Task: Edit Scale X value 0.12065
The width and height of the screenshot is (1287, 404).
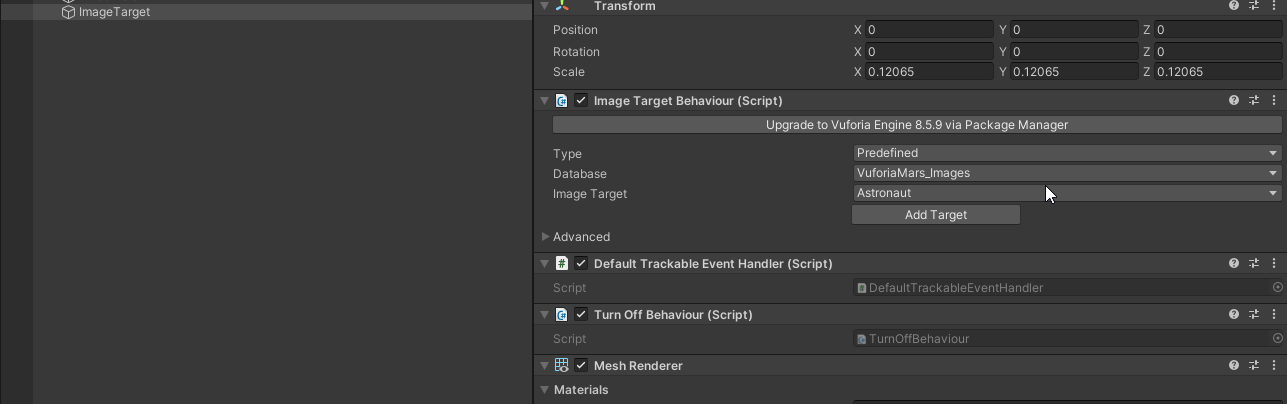Action: click(x=930, y=72)
